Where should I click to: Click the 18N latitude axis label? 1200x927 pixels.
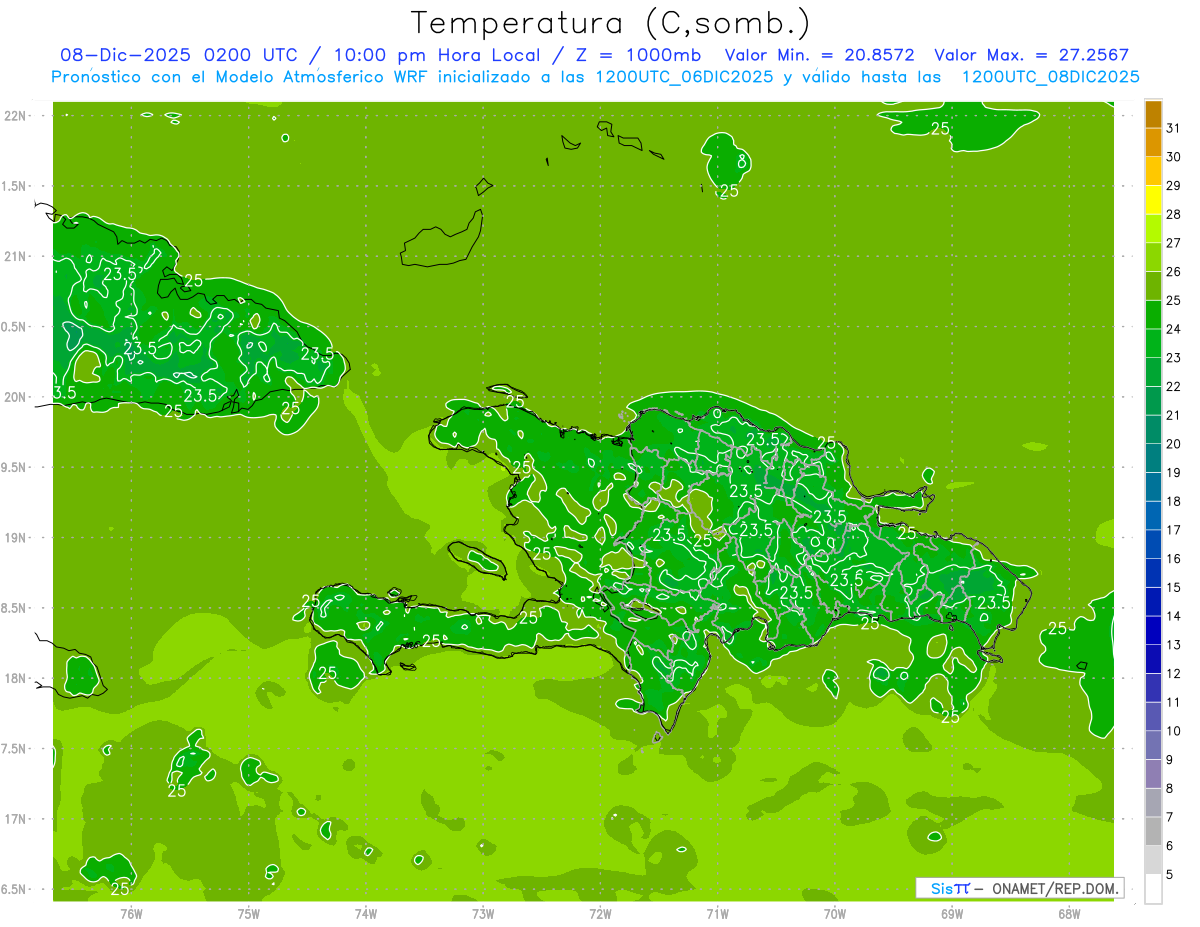pyautogui.click(x=17, y=678)
